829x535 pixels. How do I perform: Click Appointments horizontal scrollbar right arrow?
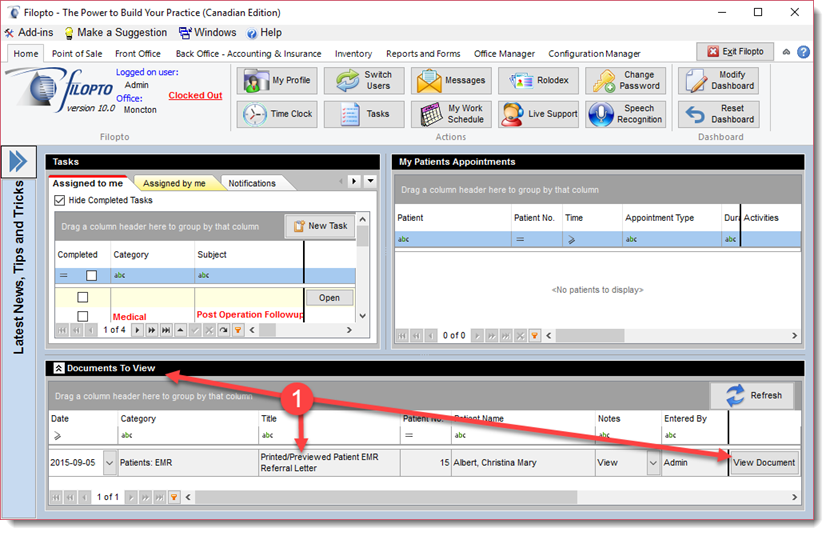coord(794,336)
